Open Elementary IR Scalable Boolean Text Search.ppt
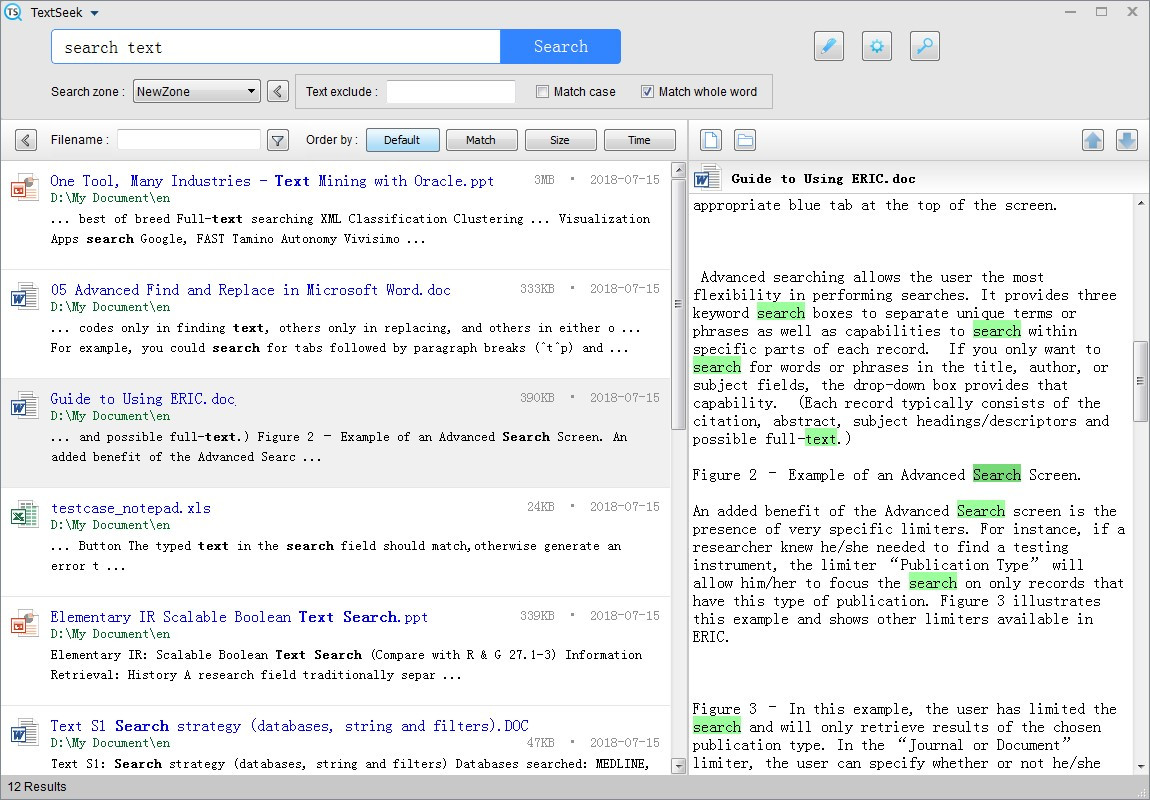This screenshot has height=800, width=1150. [239, 617]
